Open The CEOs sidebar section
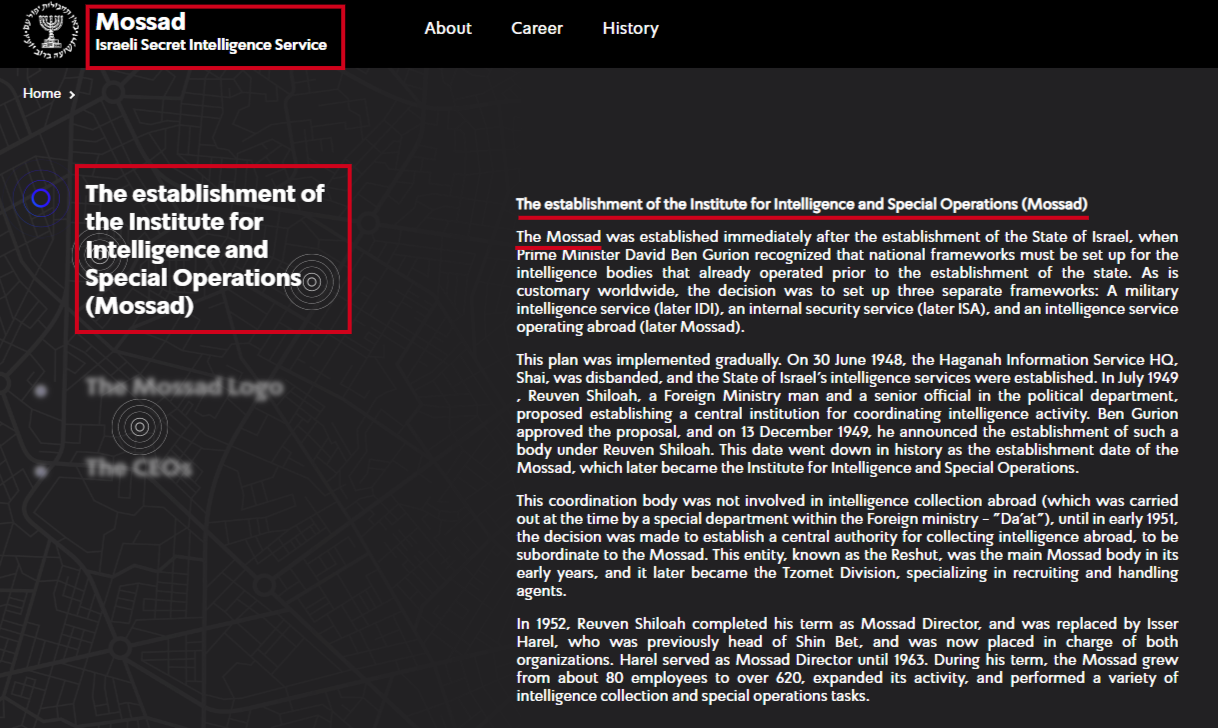The width and height of the screenshot is (1218, 728). (138, 468)
